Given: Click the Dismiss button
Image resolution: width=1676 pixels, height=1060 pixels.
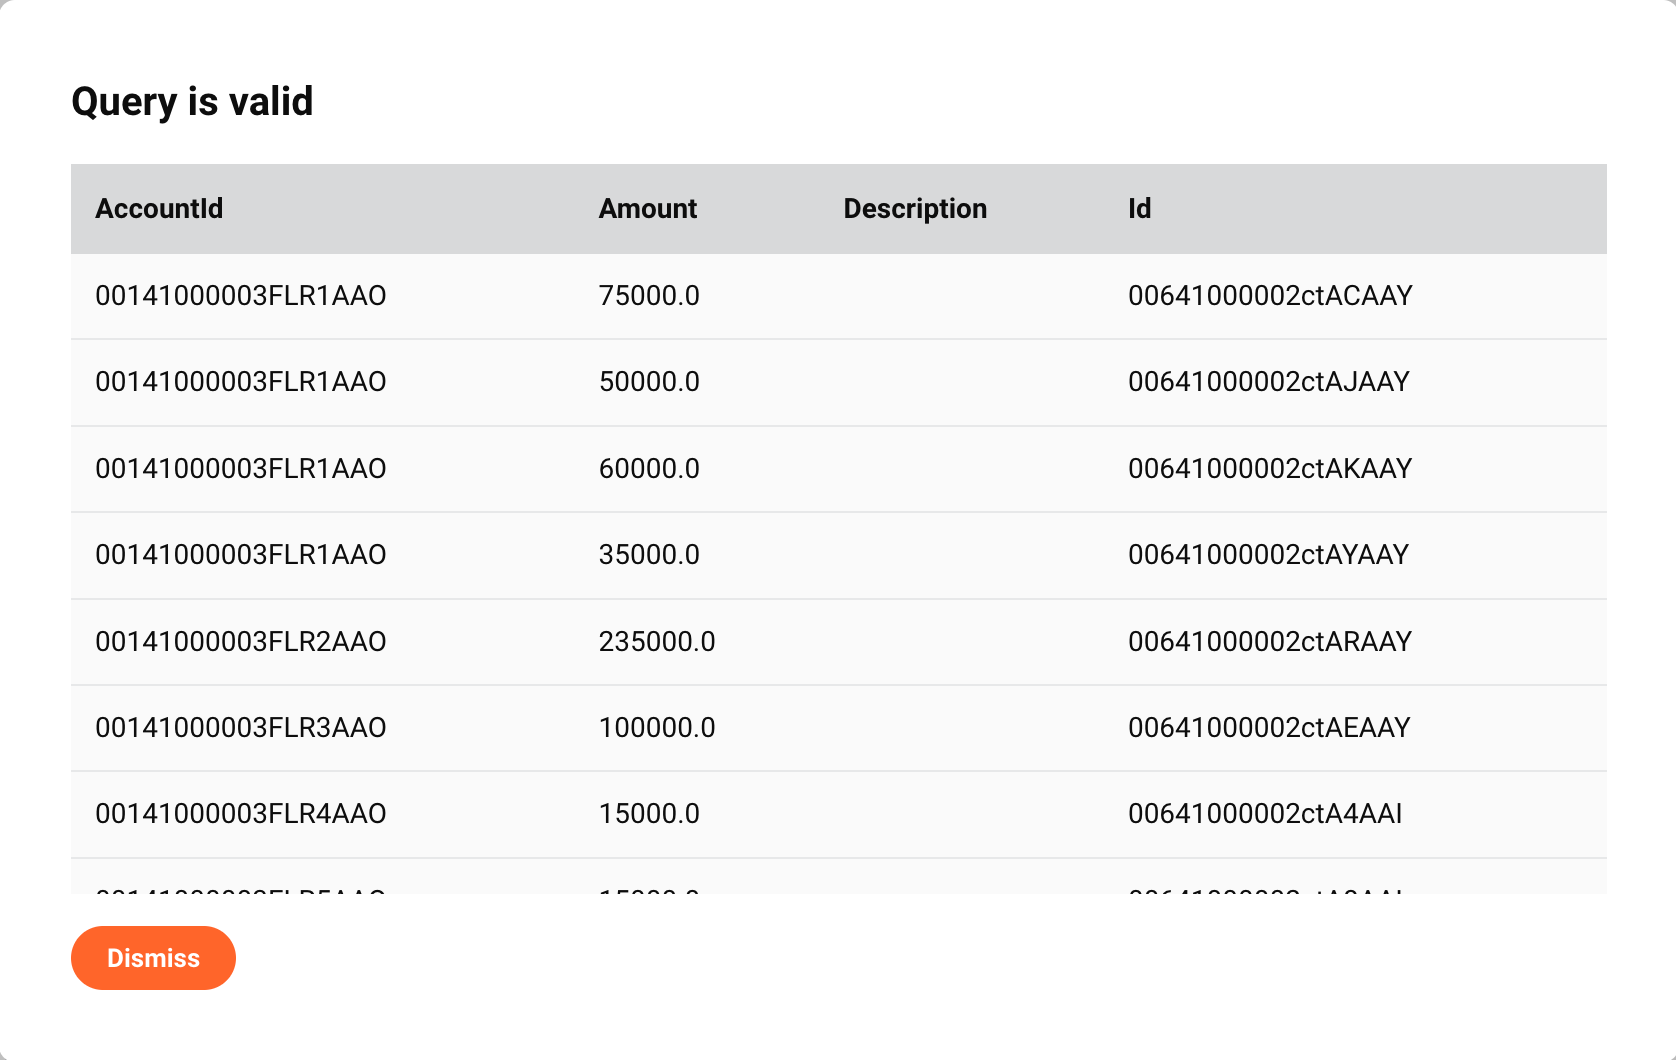Looking at the screenshot, I should pos(153,958).
